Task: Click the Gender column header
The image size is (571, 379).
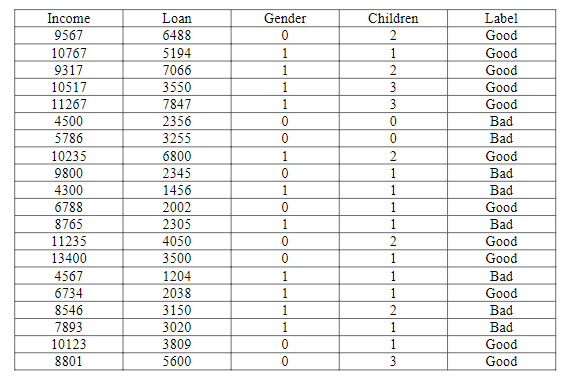Action: pos(285,18)
